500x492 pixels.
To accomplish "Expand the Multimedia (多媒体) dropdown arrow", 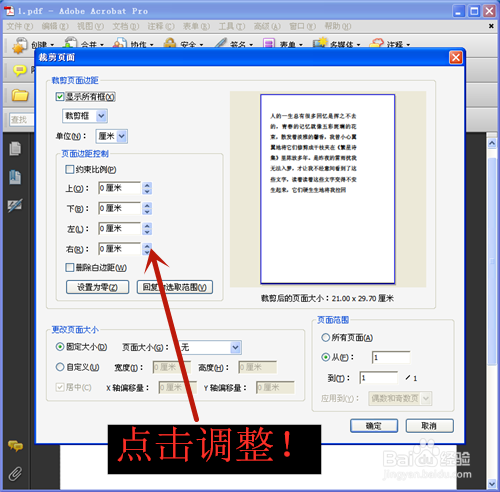I will coord(359,45).
